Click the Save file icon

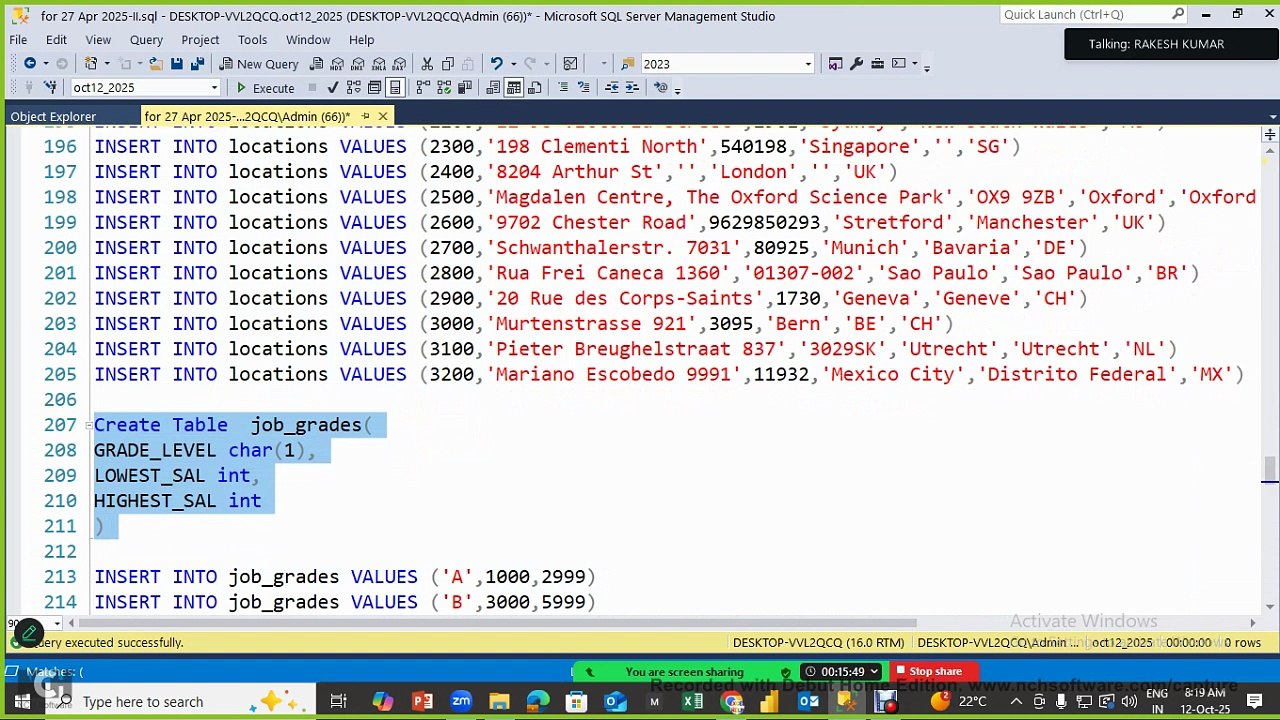[x=176, y=63]
